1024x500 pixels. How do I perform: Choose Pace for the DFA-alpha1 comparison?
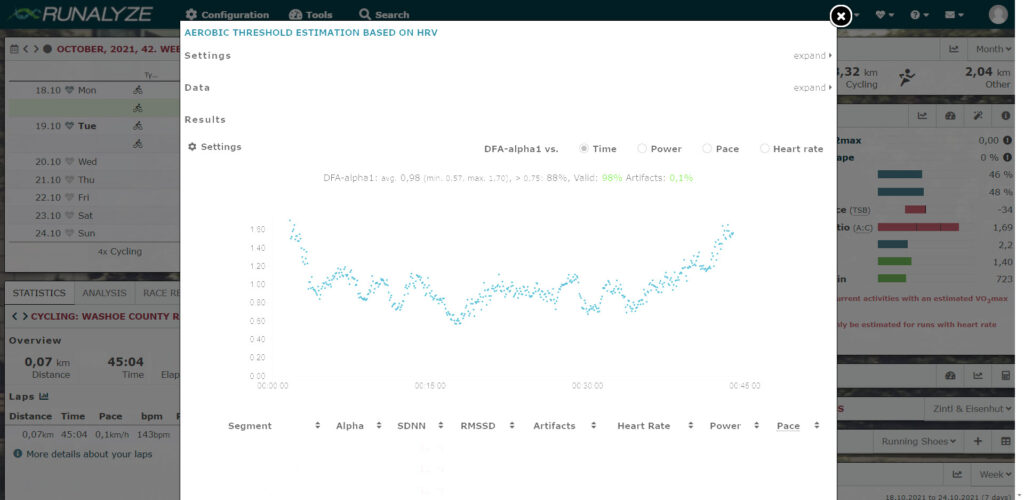[x=707, y=149]
